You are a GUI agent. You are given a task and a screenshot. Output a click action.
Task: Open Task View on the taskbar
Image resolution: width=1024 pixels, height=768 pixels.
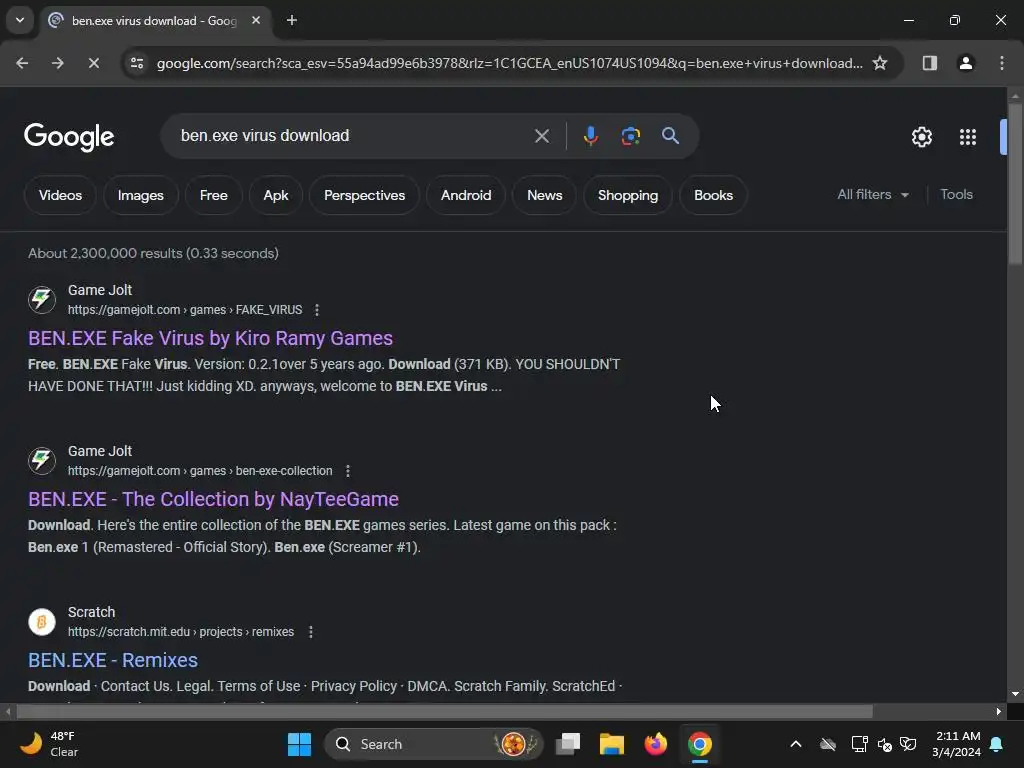568,744
